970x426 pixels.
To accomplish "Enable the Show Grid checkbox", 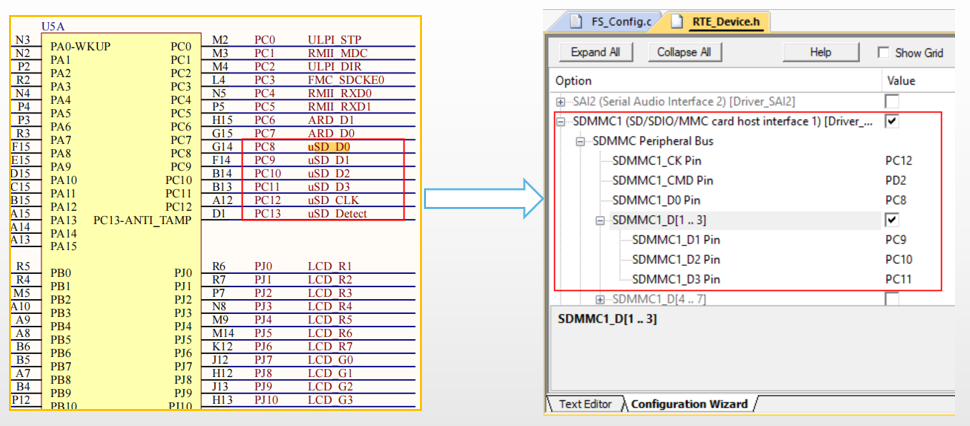I will pyautogui.click(x=884, y=52).
